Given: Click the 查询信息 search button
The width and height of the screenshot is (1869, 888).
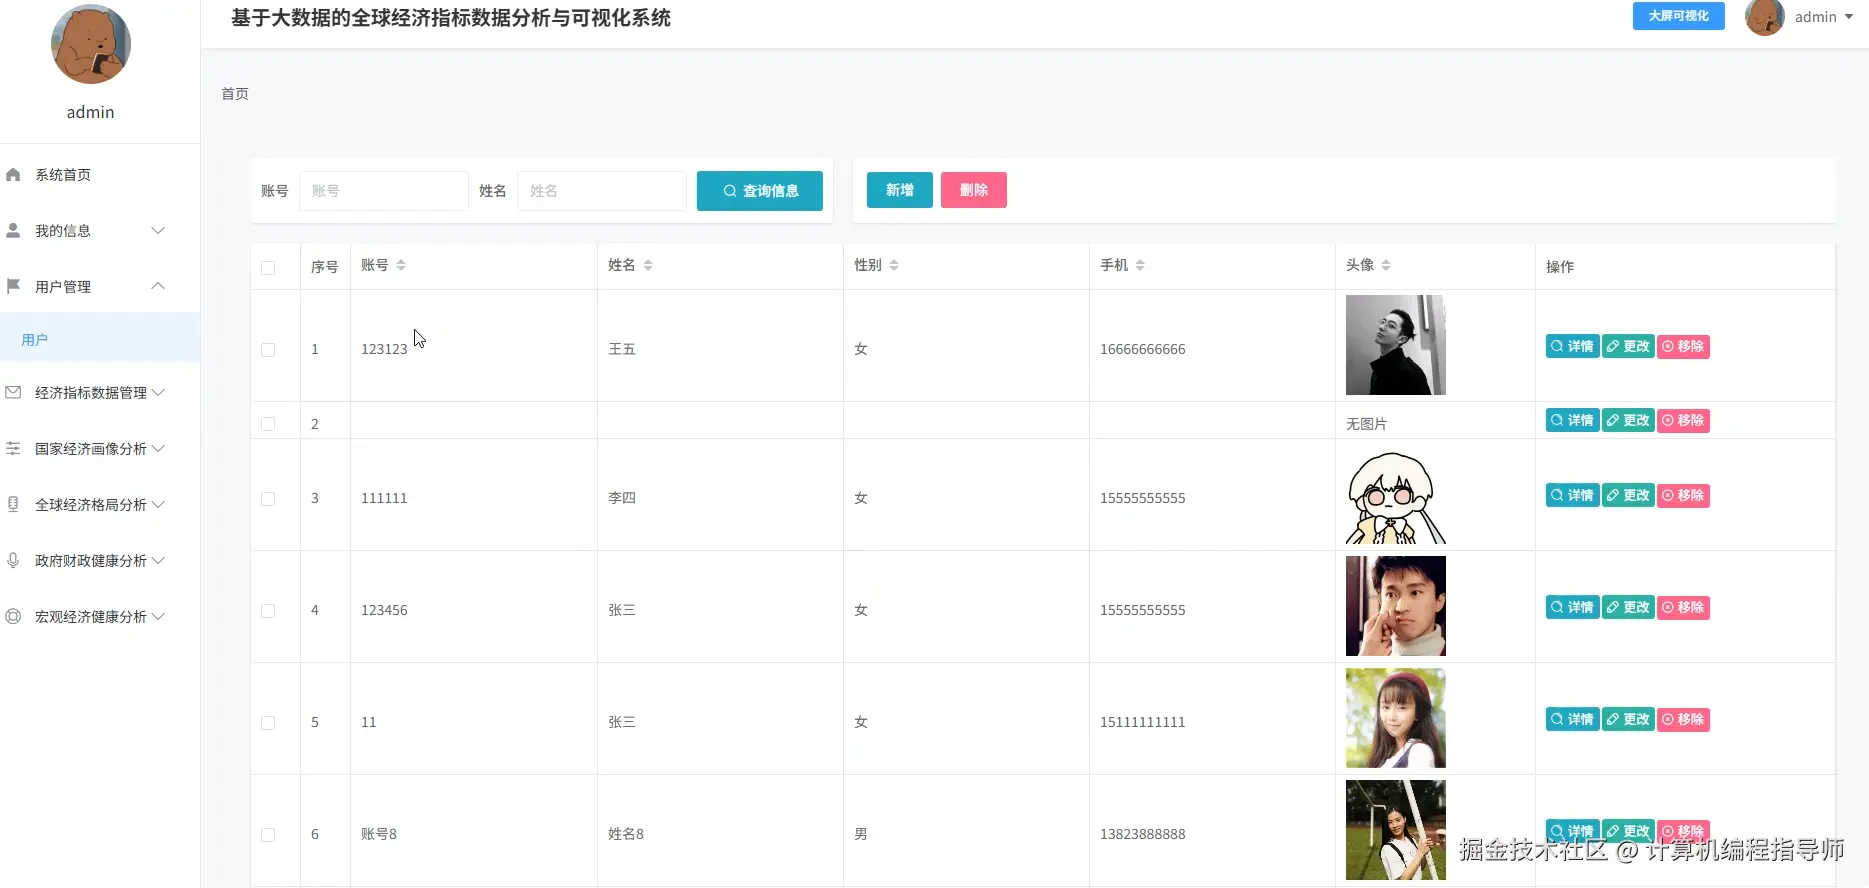Looking at the screenshot, I should click(x=760, y=191).
